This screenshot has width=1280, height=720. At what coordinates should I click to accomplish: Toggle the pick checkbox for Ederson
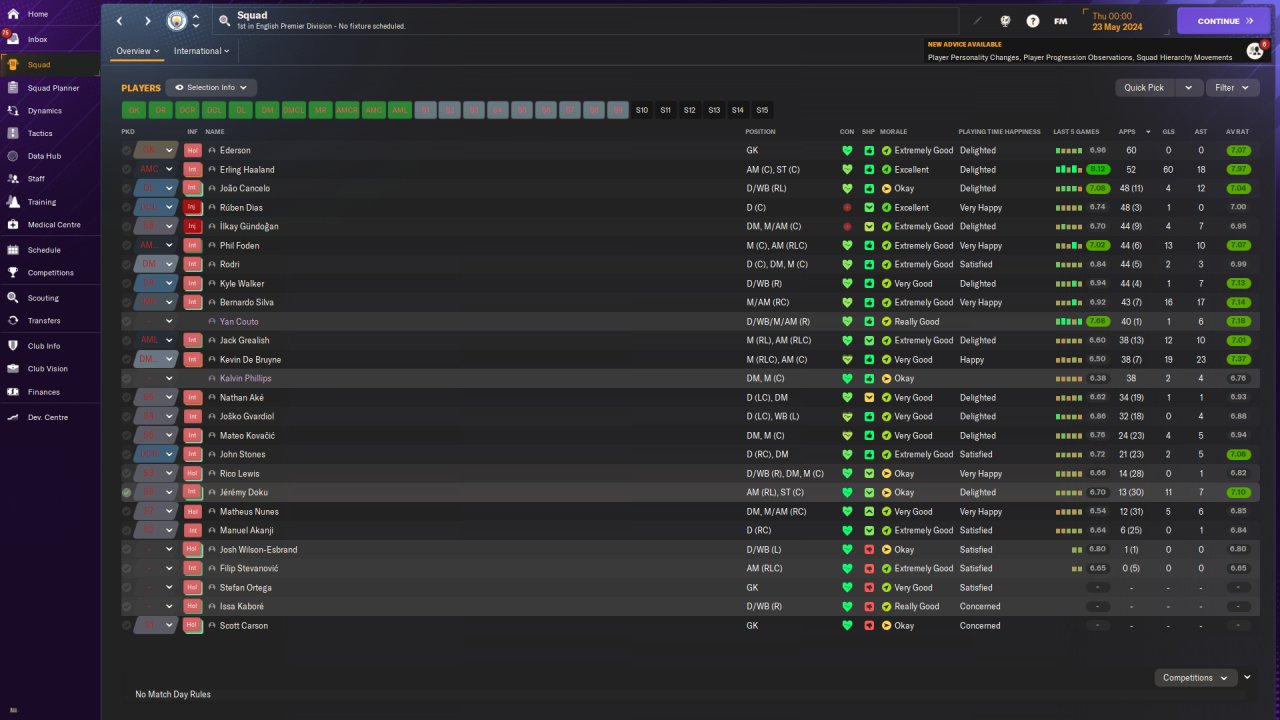coord(127,151)
